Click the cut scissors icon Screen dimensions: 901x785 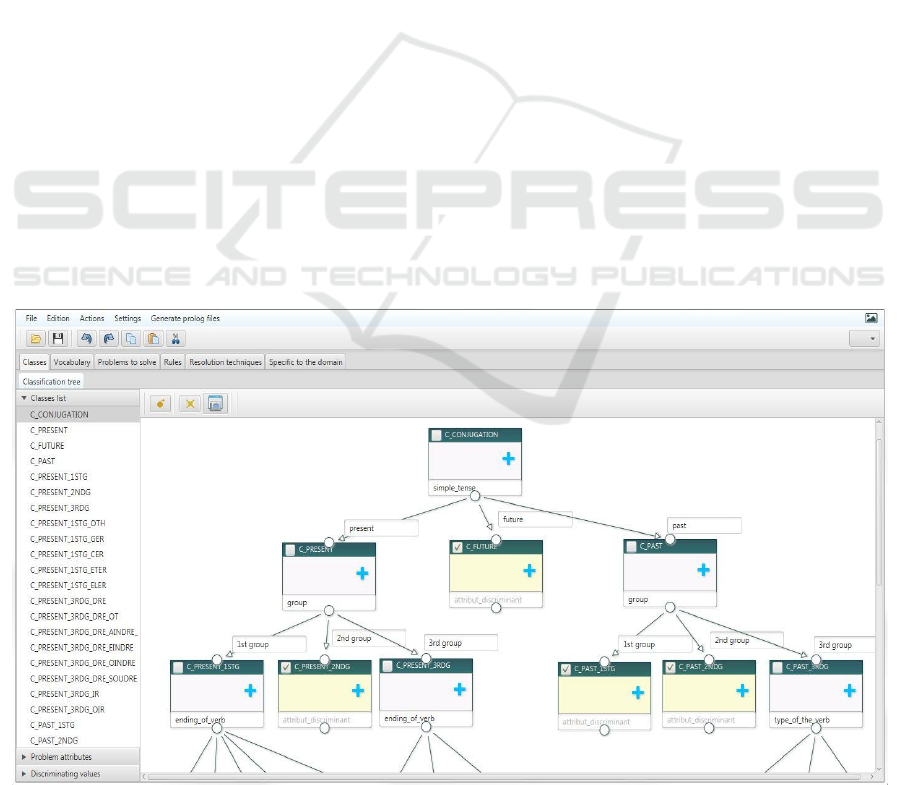click(175, 339)
